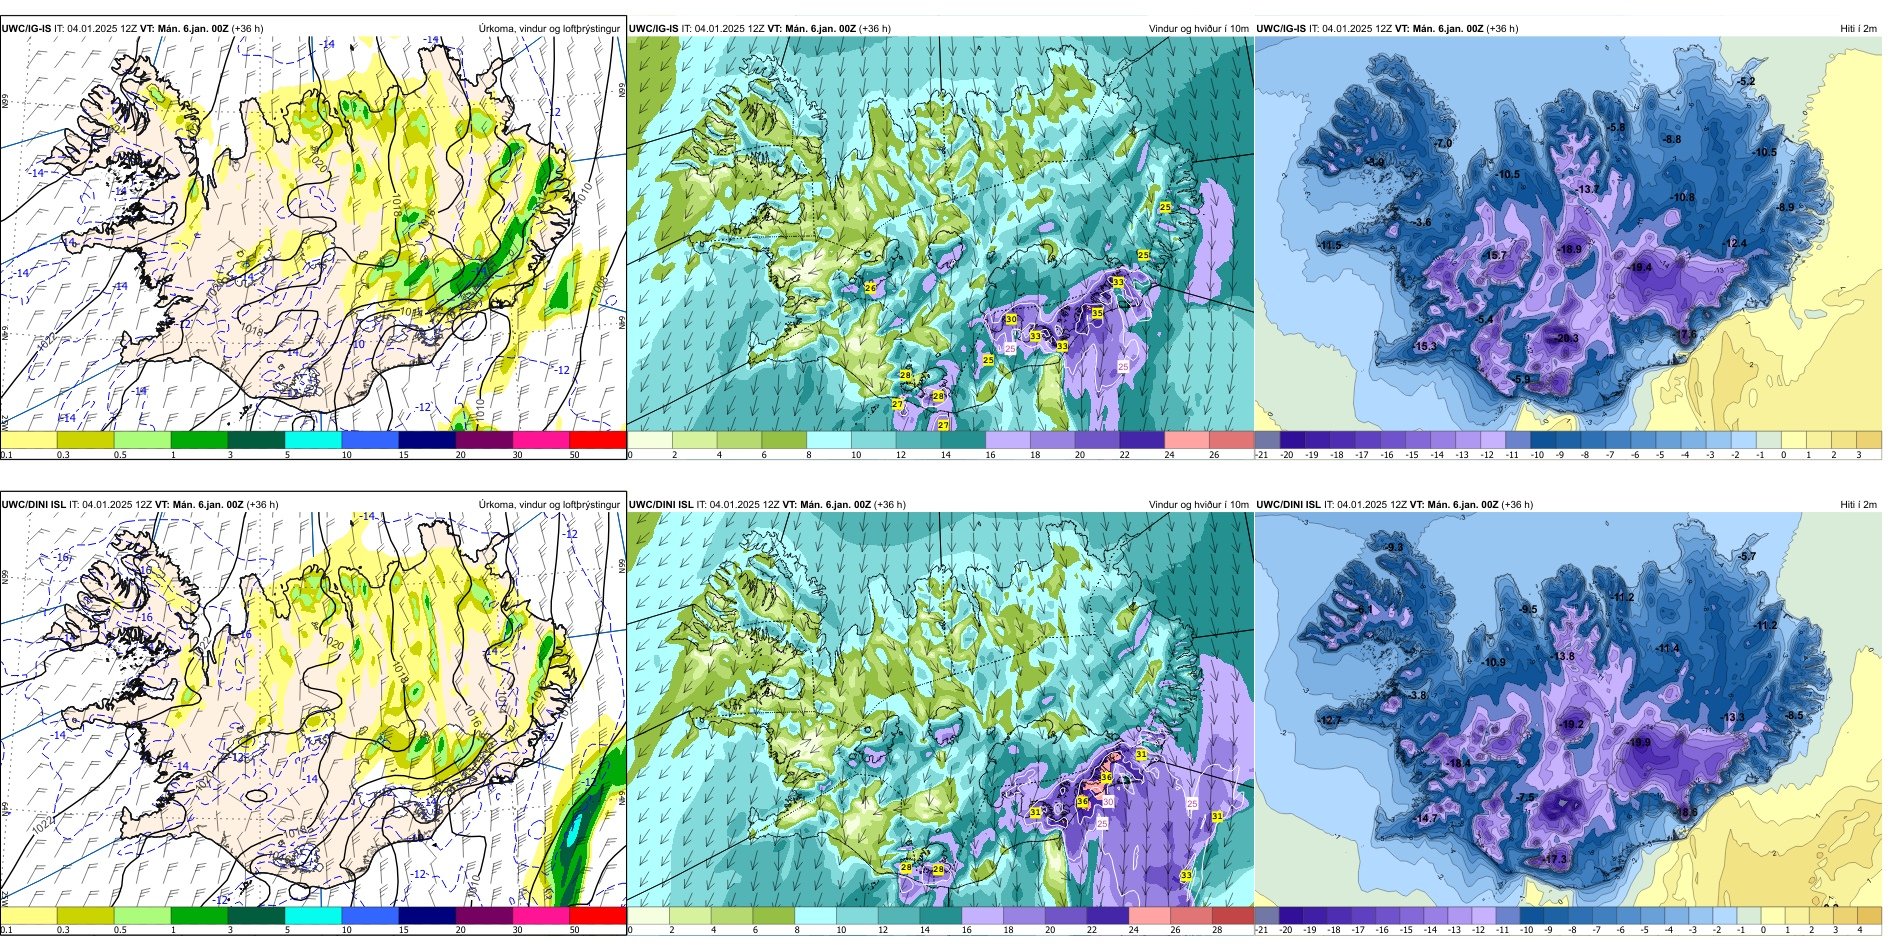Viewport: 1900px width, 950px height.
Task: Pick the orange 4 swatch in DINI temperature legend
Action: (1869, 916)
